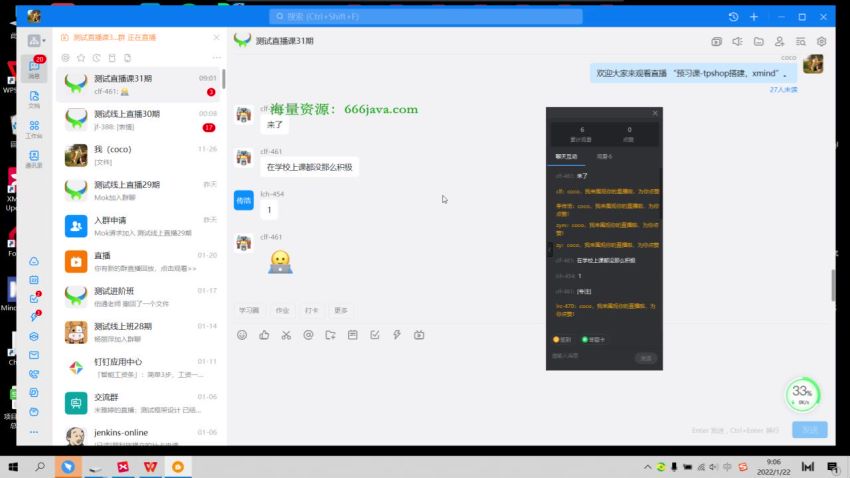Open the group announcement speaker icon
This screenshot has width=850, height=478.
coord(737,42)
